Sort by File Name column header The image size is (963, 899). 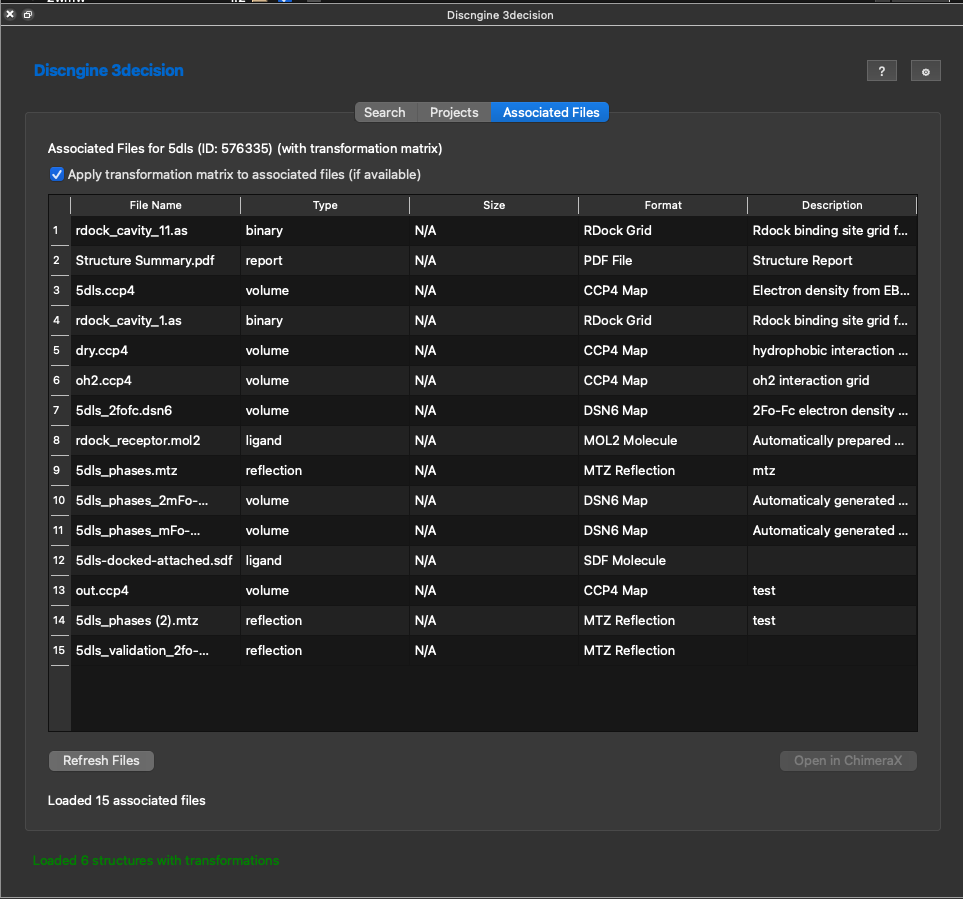point(155,205)
